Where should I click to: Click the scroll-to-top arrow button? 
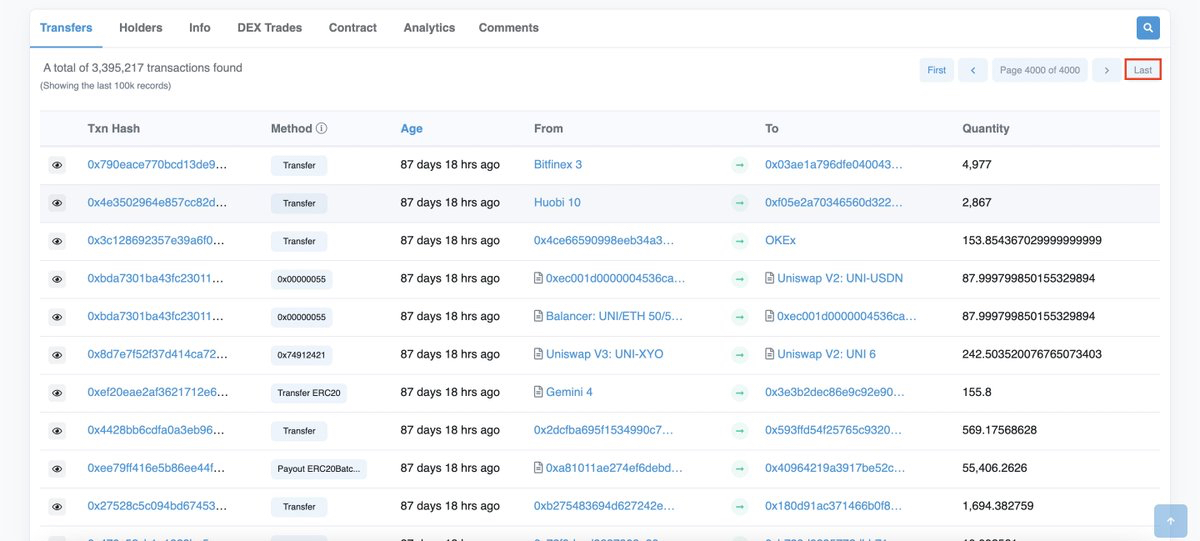click(x=1170, y=521)
